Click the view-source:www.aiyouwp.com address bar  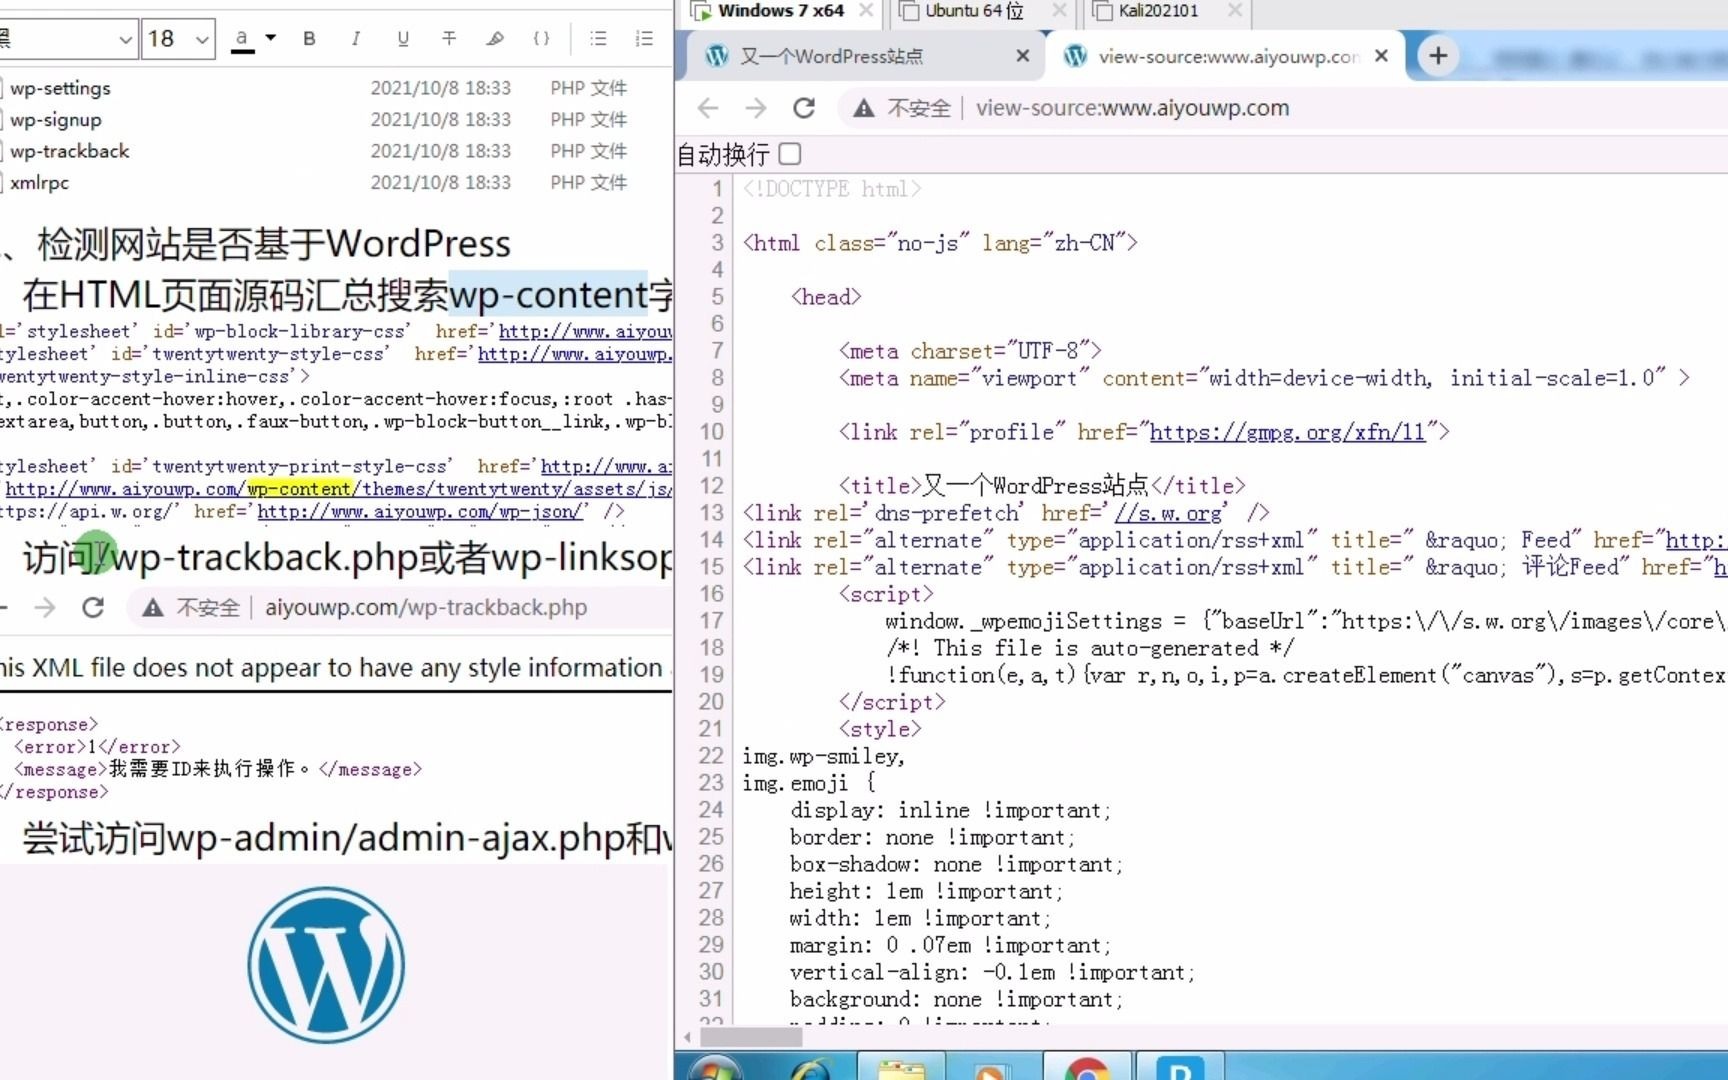click(x=1132, y=108)
